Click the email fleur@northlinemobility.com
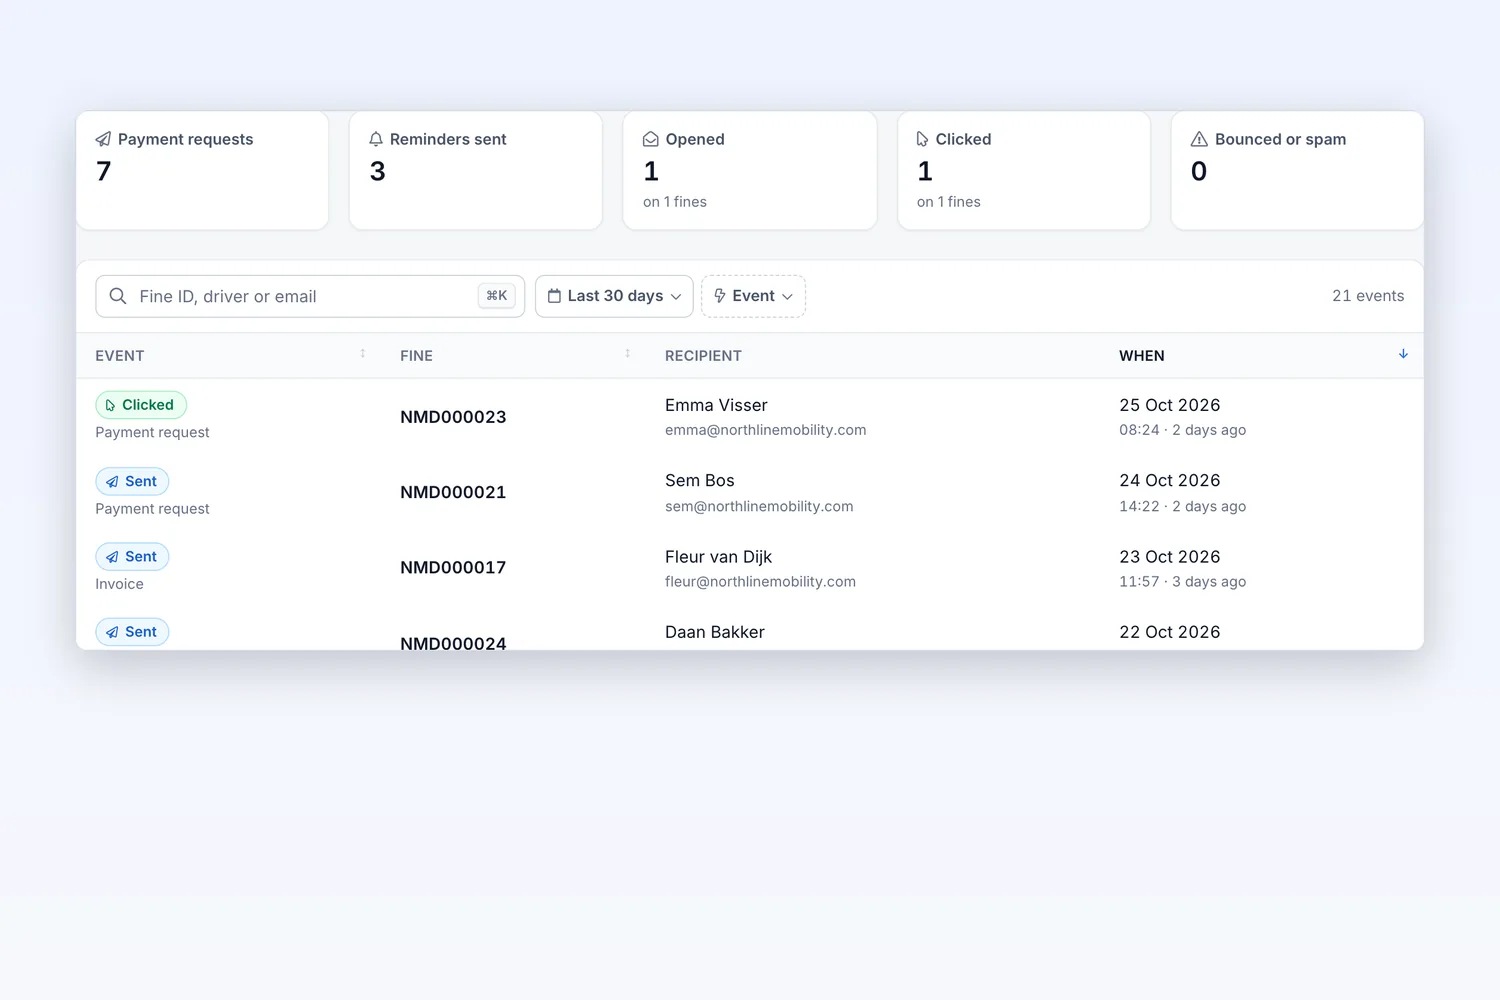The height and width of the screenshot is (1000, 1500). tap(760, 581)
